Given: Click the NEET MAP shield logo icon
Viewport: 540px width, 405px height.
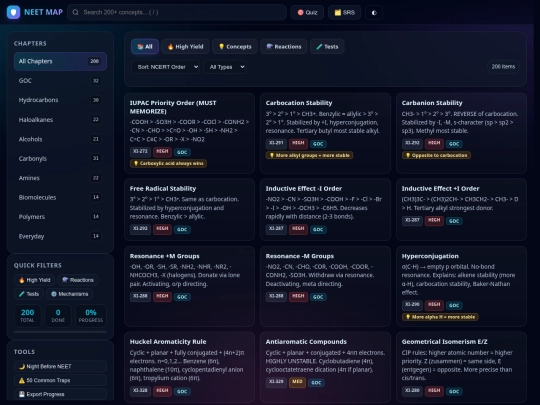Looking at the screenshot, I should coord(13,12).
